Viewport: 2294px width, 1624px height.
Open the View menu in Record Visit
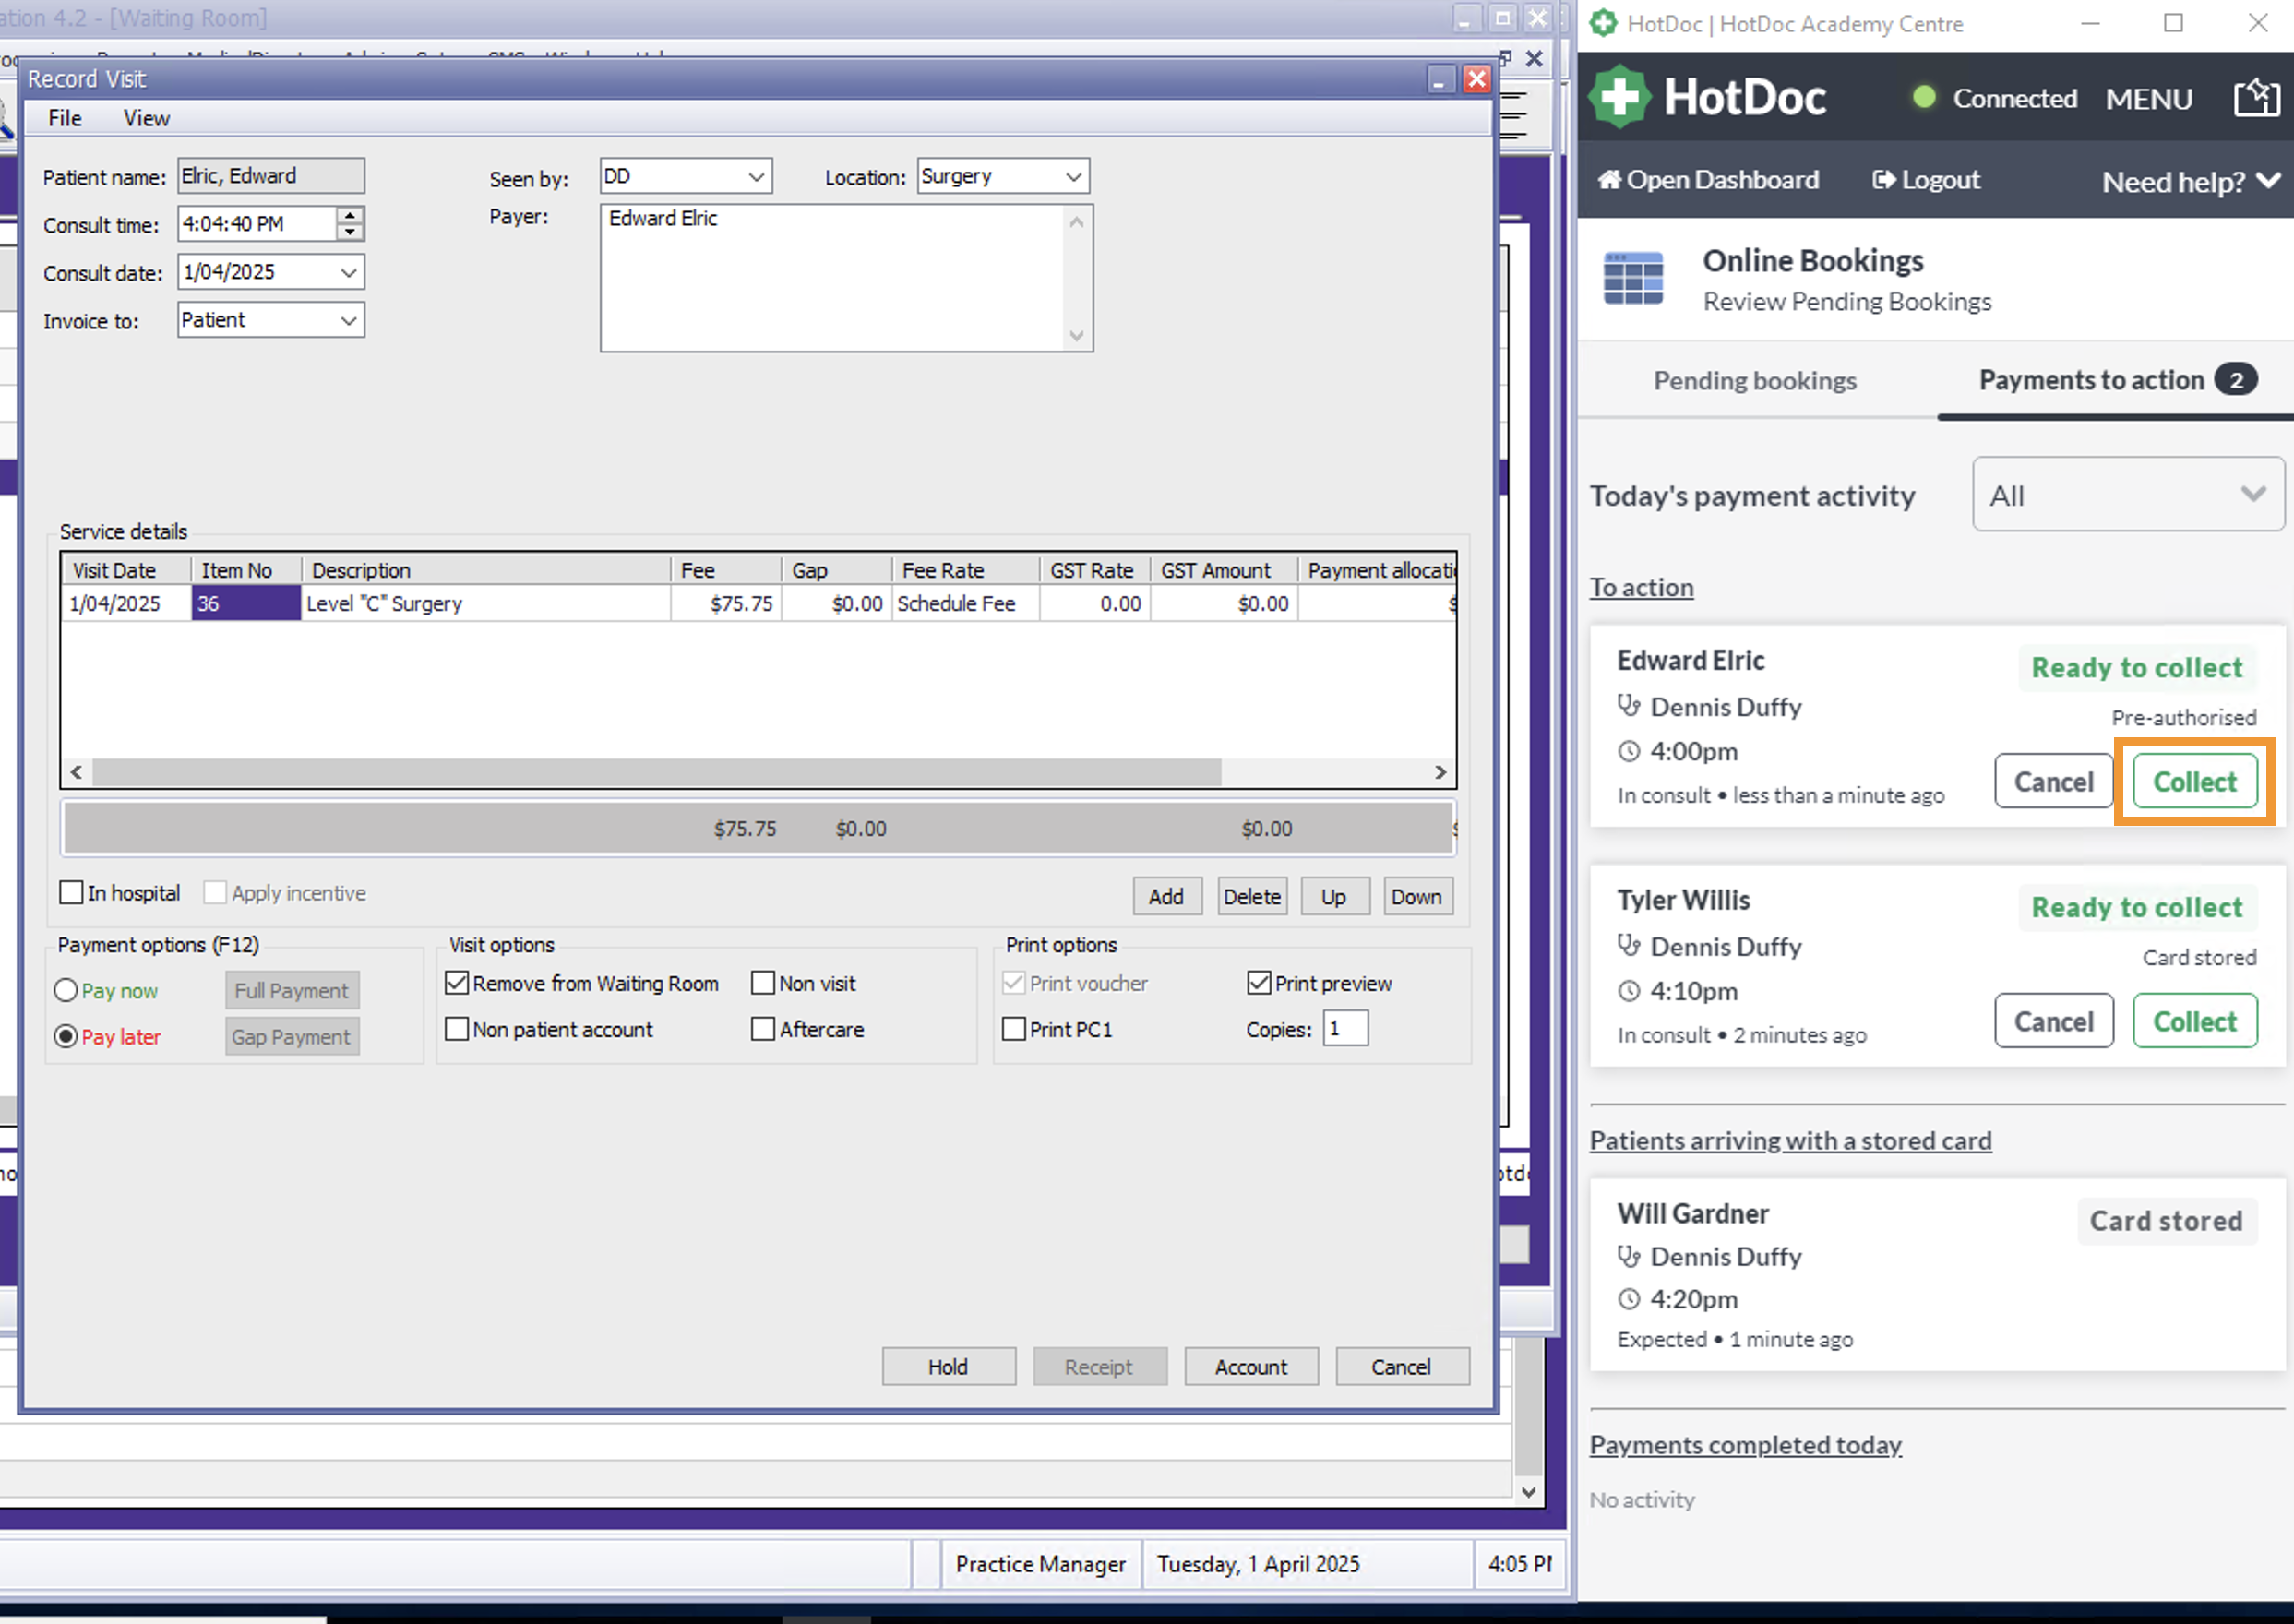click(x=147, y=118)
